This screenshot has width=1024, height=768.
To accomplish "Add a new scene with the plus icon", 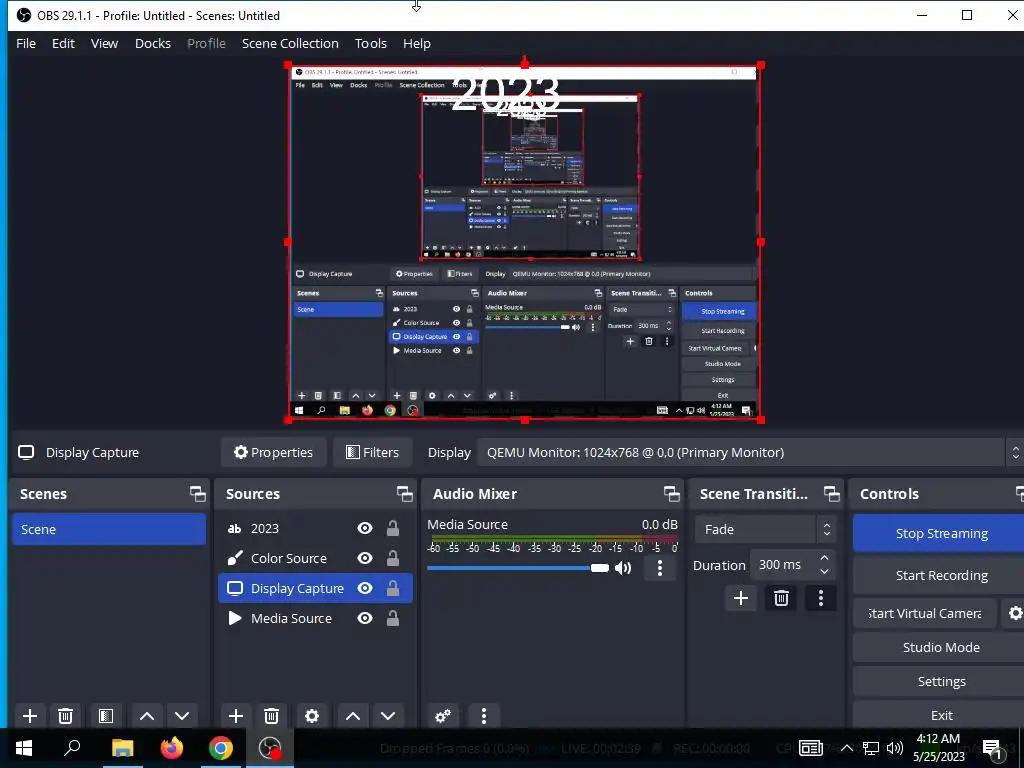I will [29, 716].
